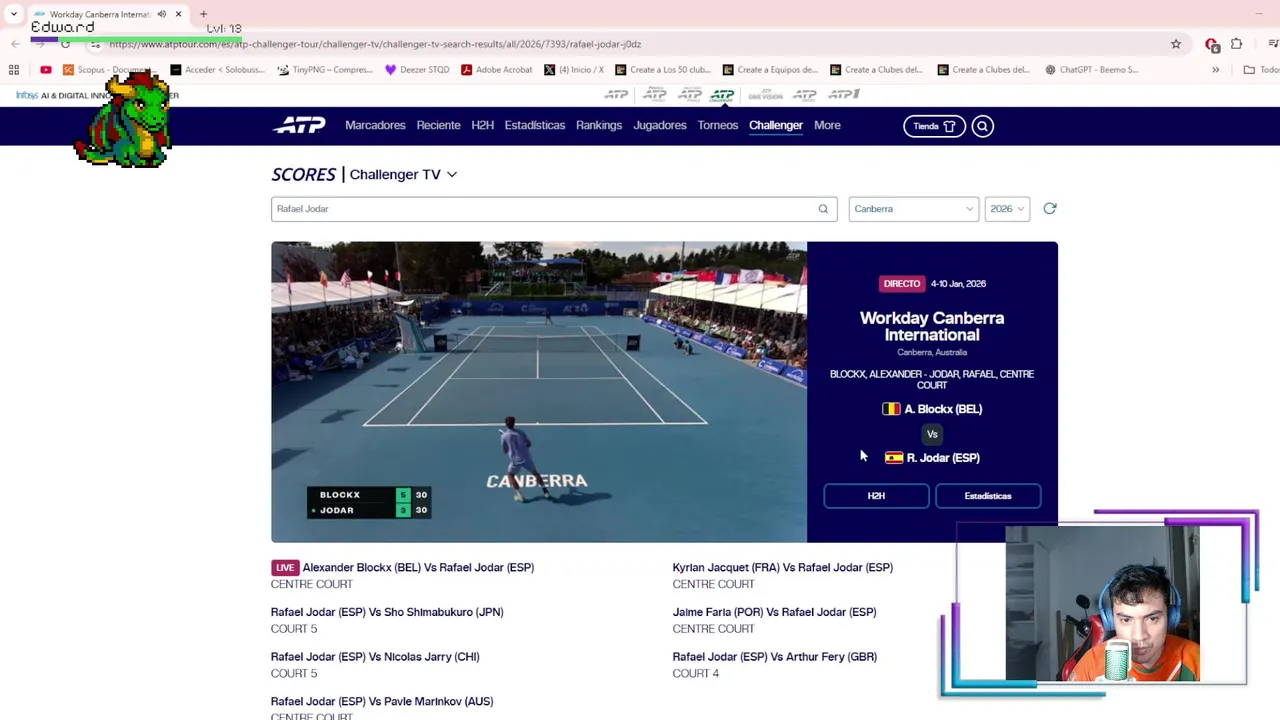This screenshot has height=720, width=1280.
Task: Open the X (Inicio / X) bookmark
Action: click(573, 70)
